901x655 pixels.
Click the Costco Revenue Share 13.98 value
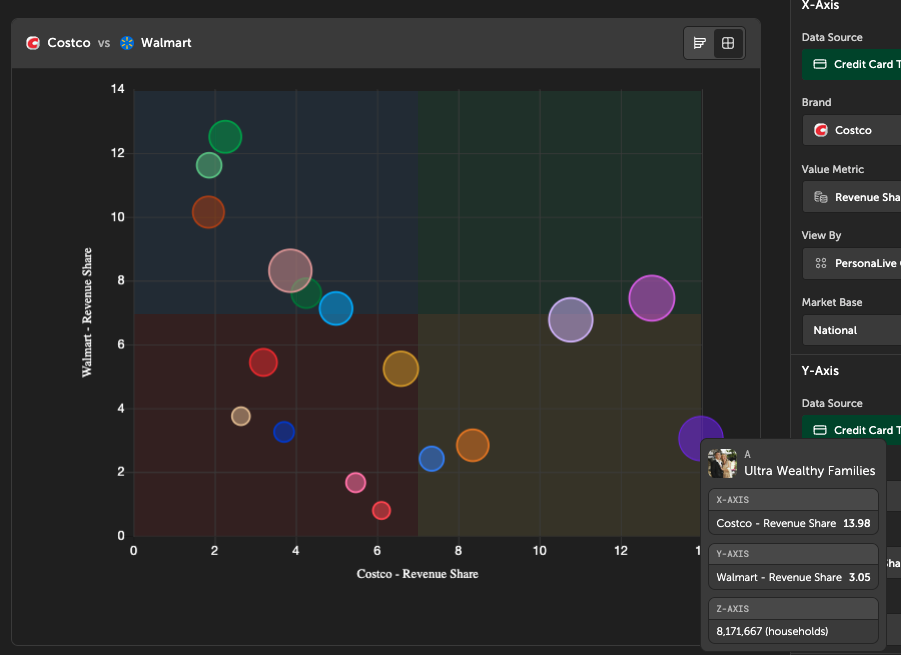857,523
